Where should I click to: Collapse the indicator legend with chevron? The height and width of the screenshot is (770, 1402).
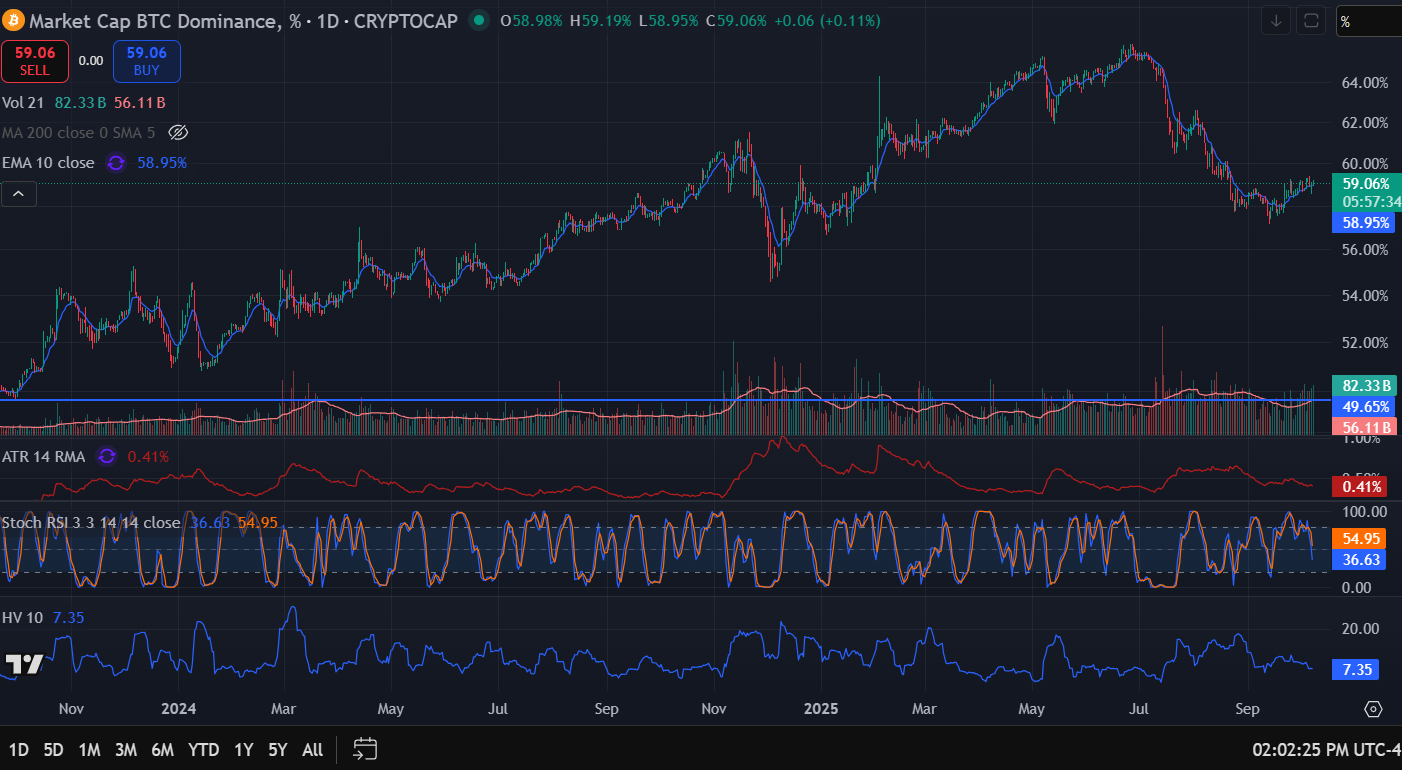(x=19, y=194)
